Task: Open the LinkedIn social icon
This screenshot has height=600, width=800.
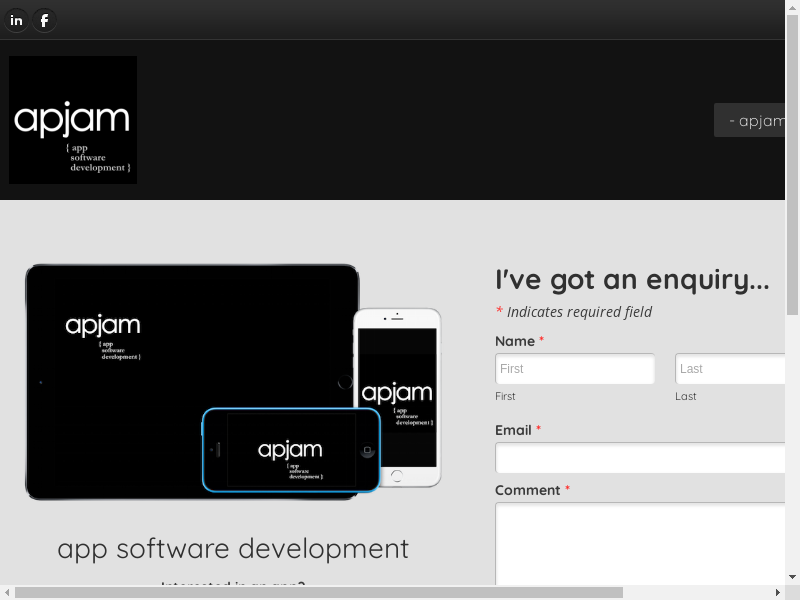Action: (x=16, y=20)
